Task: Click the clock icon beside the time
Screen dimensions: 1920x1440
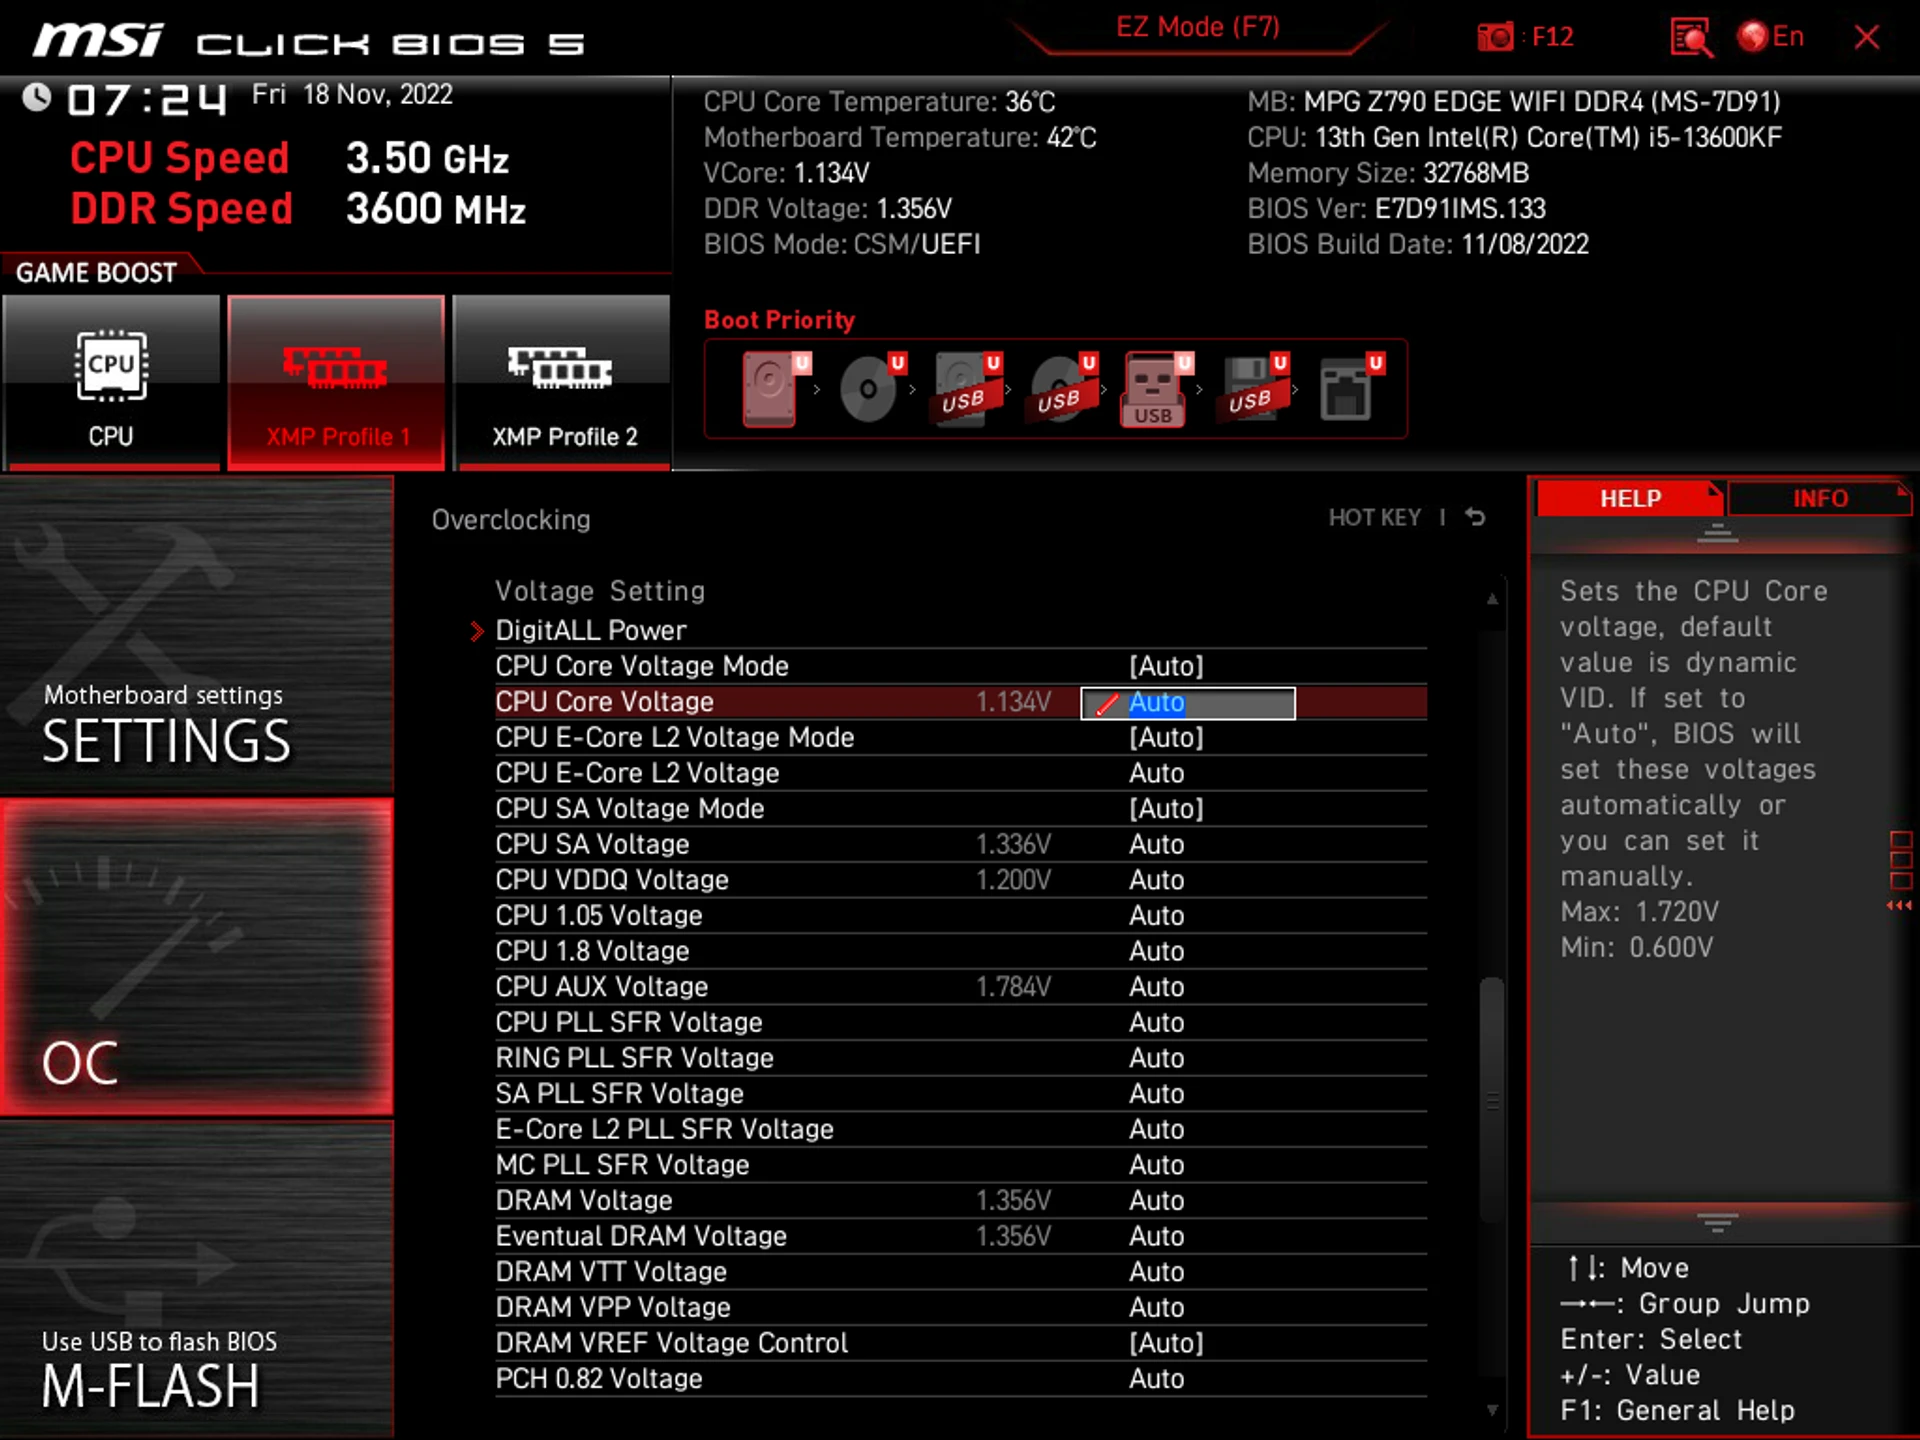Action: [37, 97]
